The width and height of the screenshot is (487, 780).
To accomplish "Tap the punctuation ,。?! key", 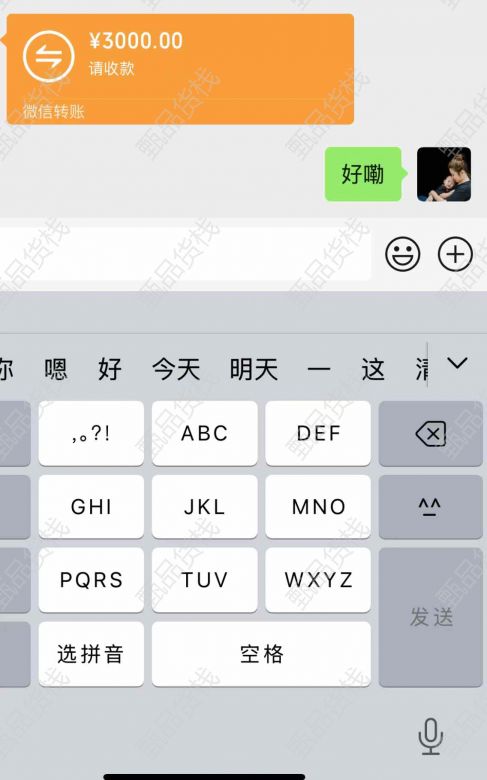I will click(91, 434).
